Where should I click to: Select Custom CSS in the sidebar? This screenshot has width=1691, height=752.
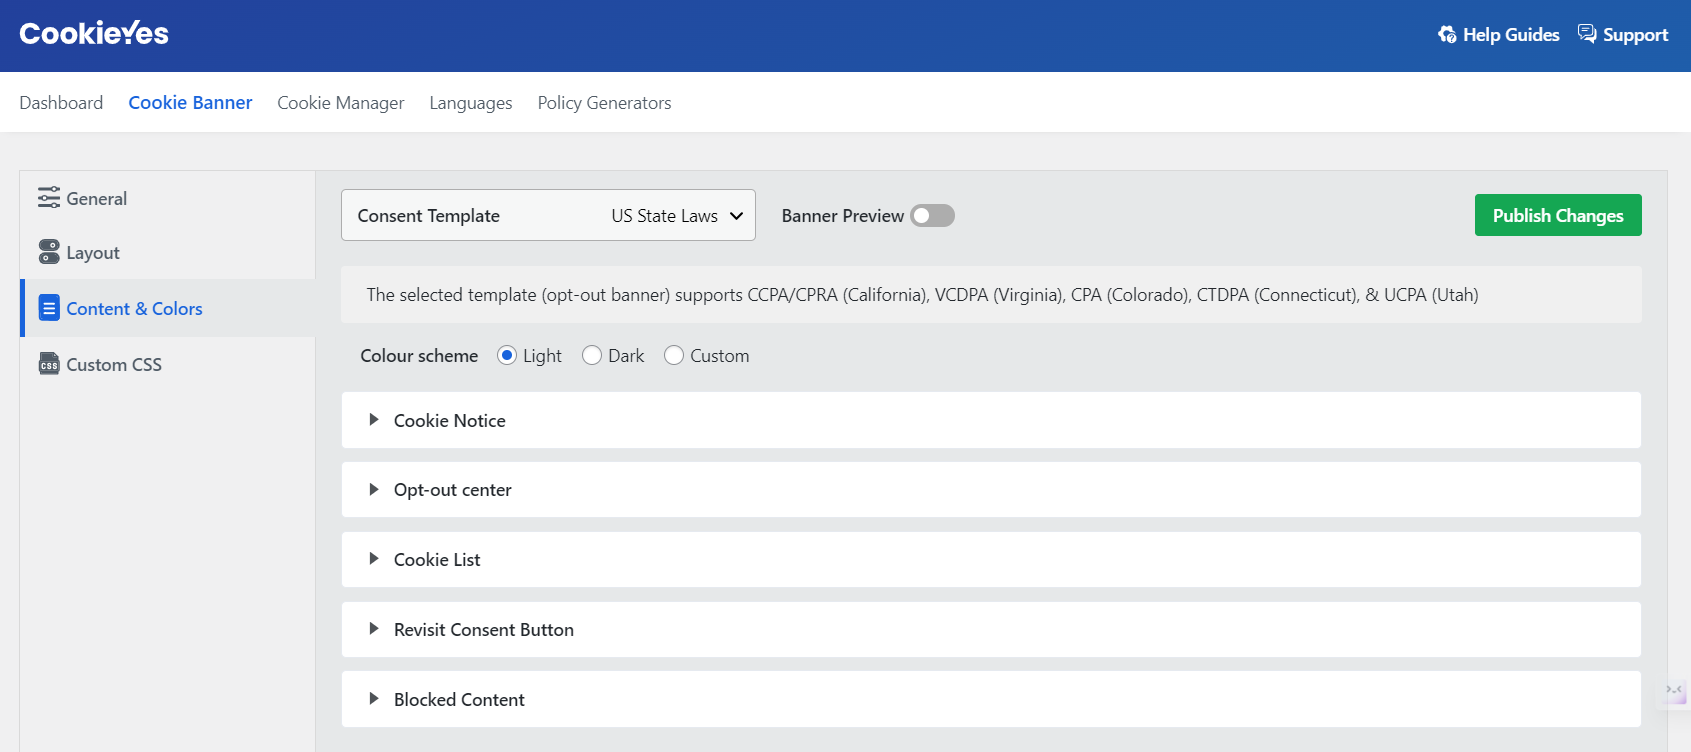coord(169,364)
